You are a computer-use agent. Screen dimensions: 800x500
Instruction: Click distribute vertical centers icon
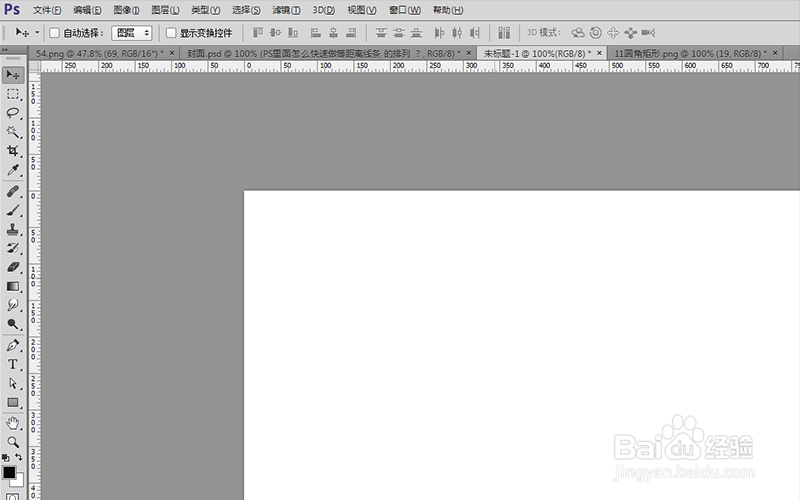(398, 33)
